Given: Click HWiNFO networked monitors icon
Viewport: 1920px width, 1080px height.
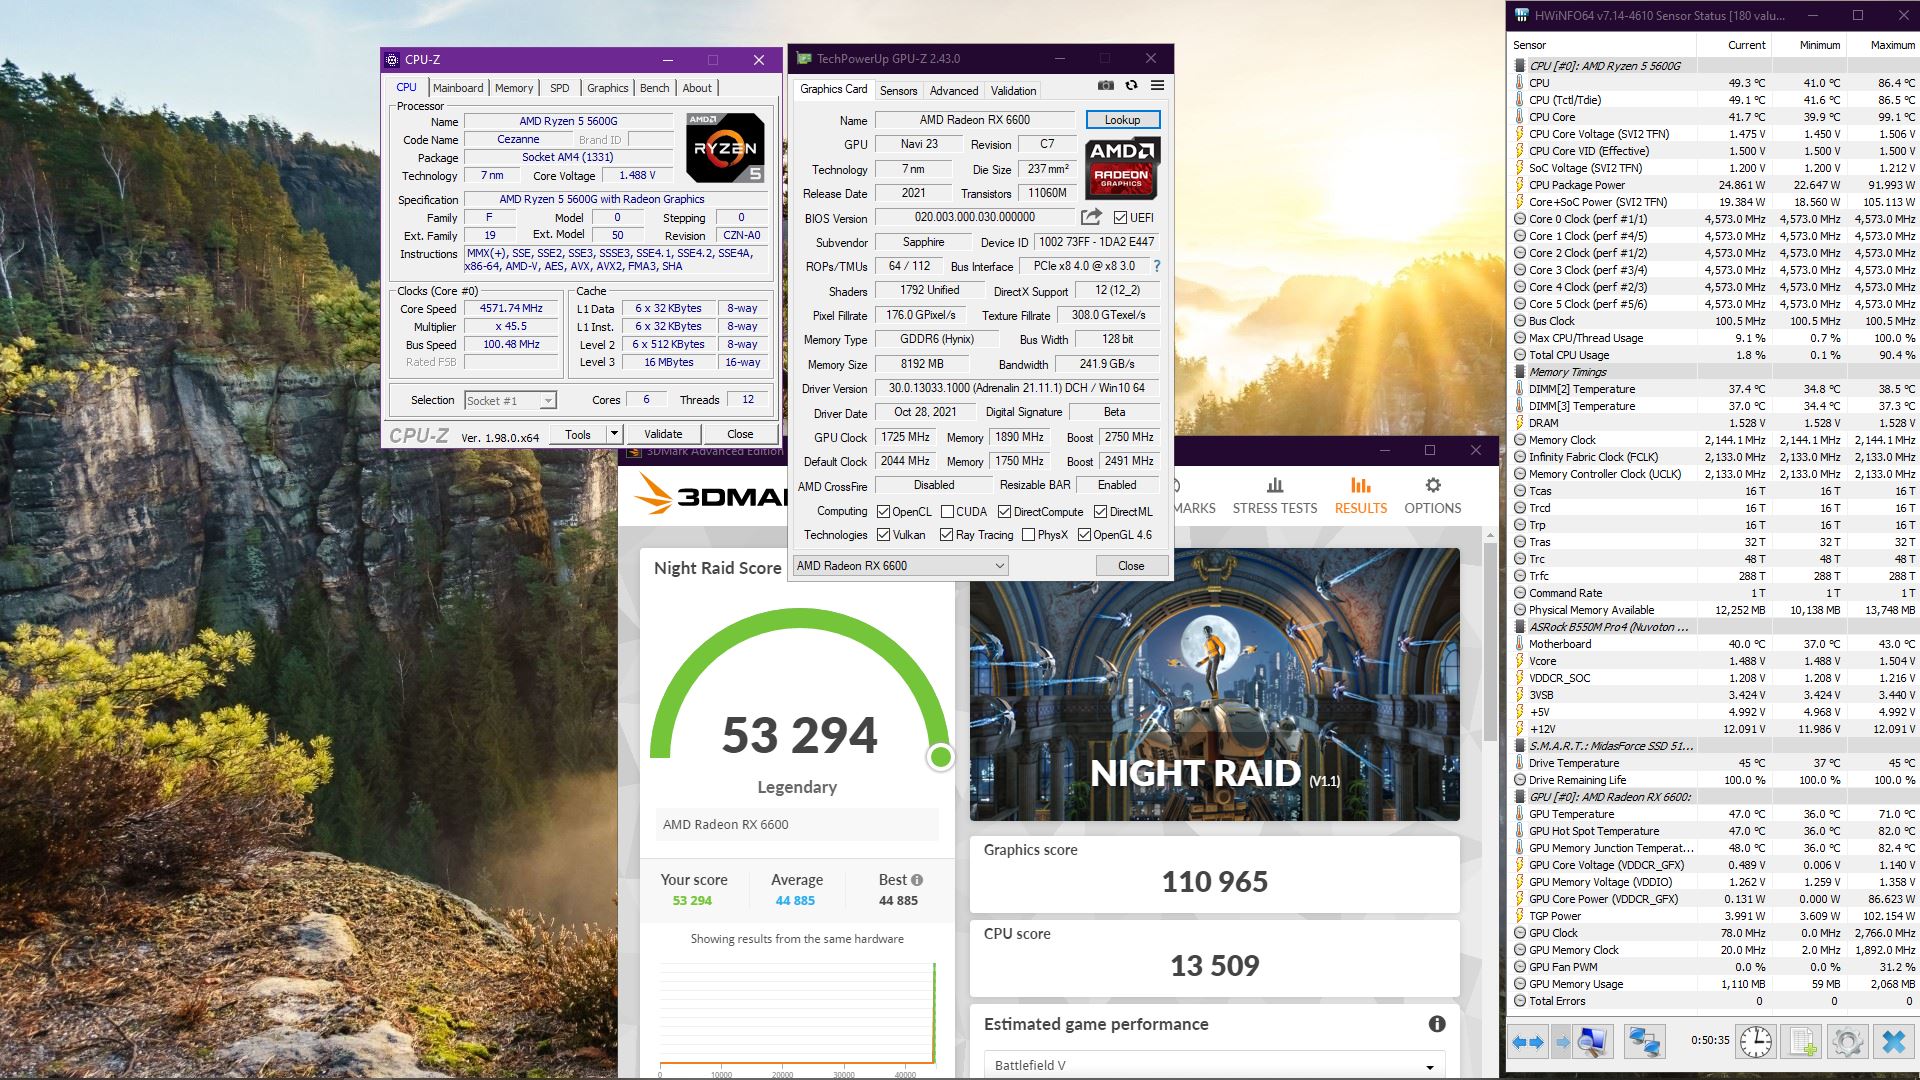Looking at the screenshot, I should tap(1644, 1042).
